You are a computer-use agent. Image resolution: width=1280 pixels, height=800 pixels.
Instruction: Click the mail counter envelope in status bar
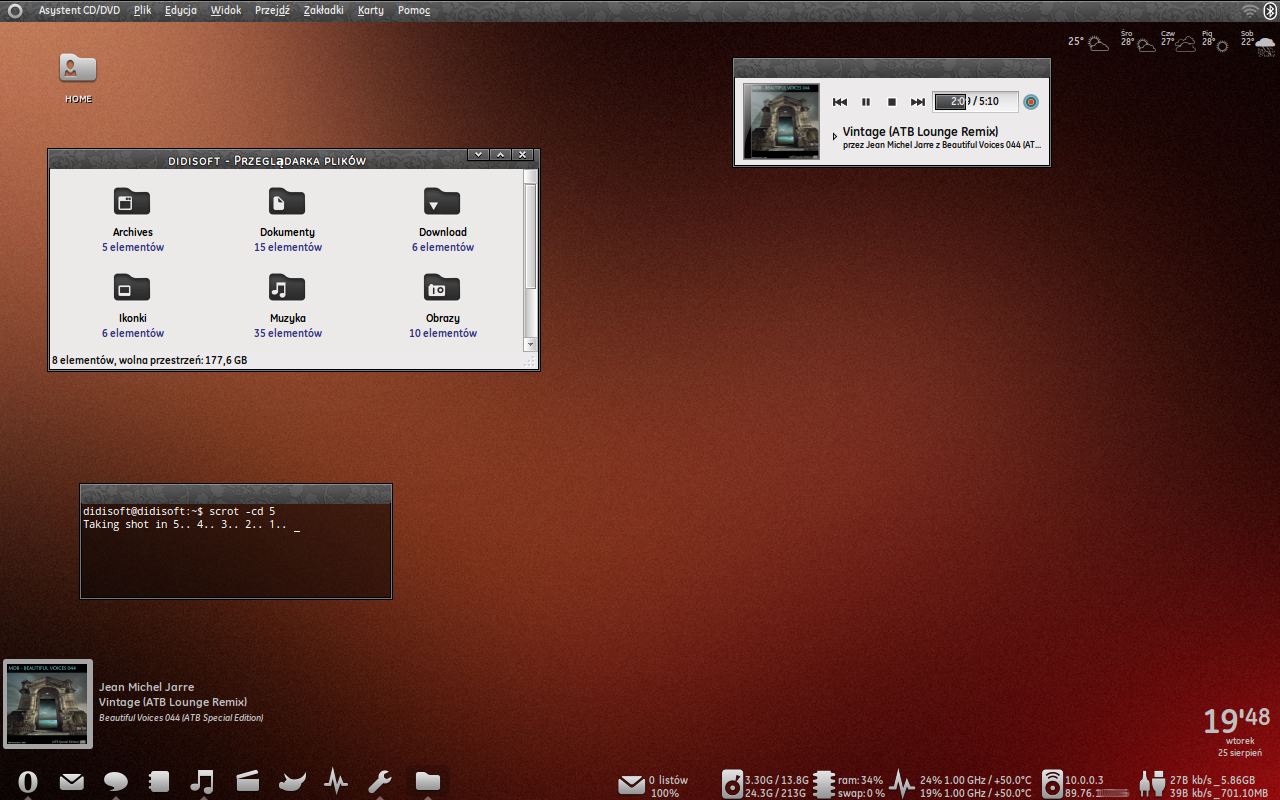[631, 785]
